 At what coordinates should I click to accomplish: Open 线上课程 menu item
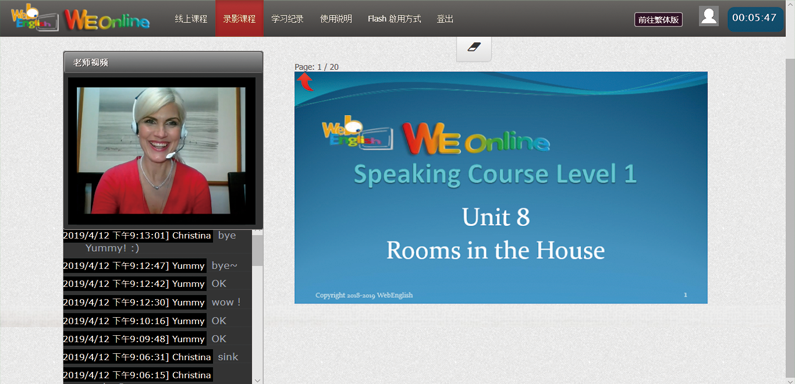click(191, 19)
